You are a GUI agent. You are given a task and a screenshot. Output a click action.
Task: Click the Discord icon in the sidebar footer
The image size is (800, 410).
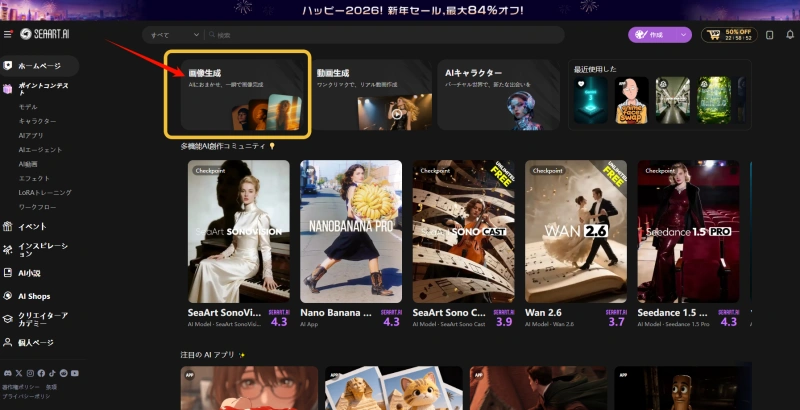[x=7, y=373]
